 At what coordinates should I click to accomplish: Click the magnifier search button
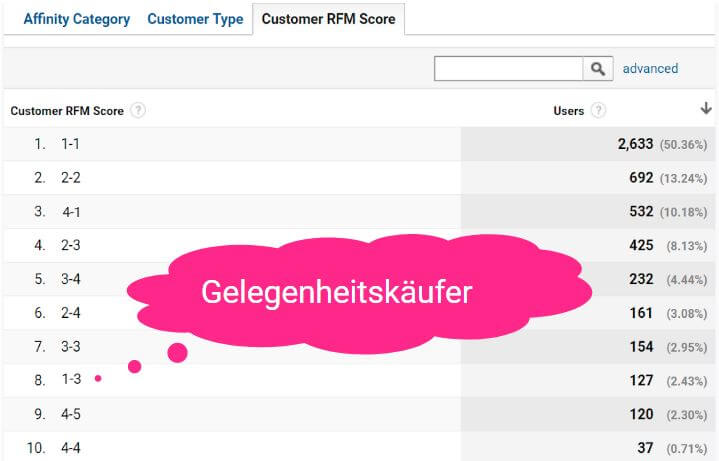(598, 69)
